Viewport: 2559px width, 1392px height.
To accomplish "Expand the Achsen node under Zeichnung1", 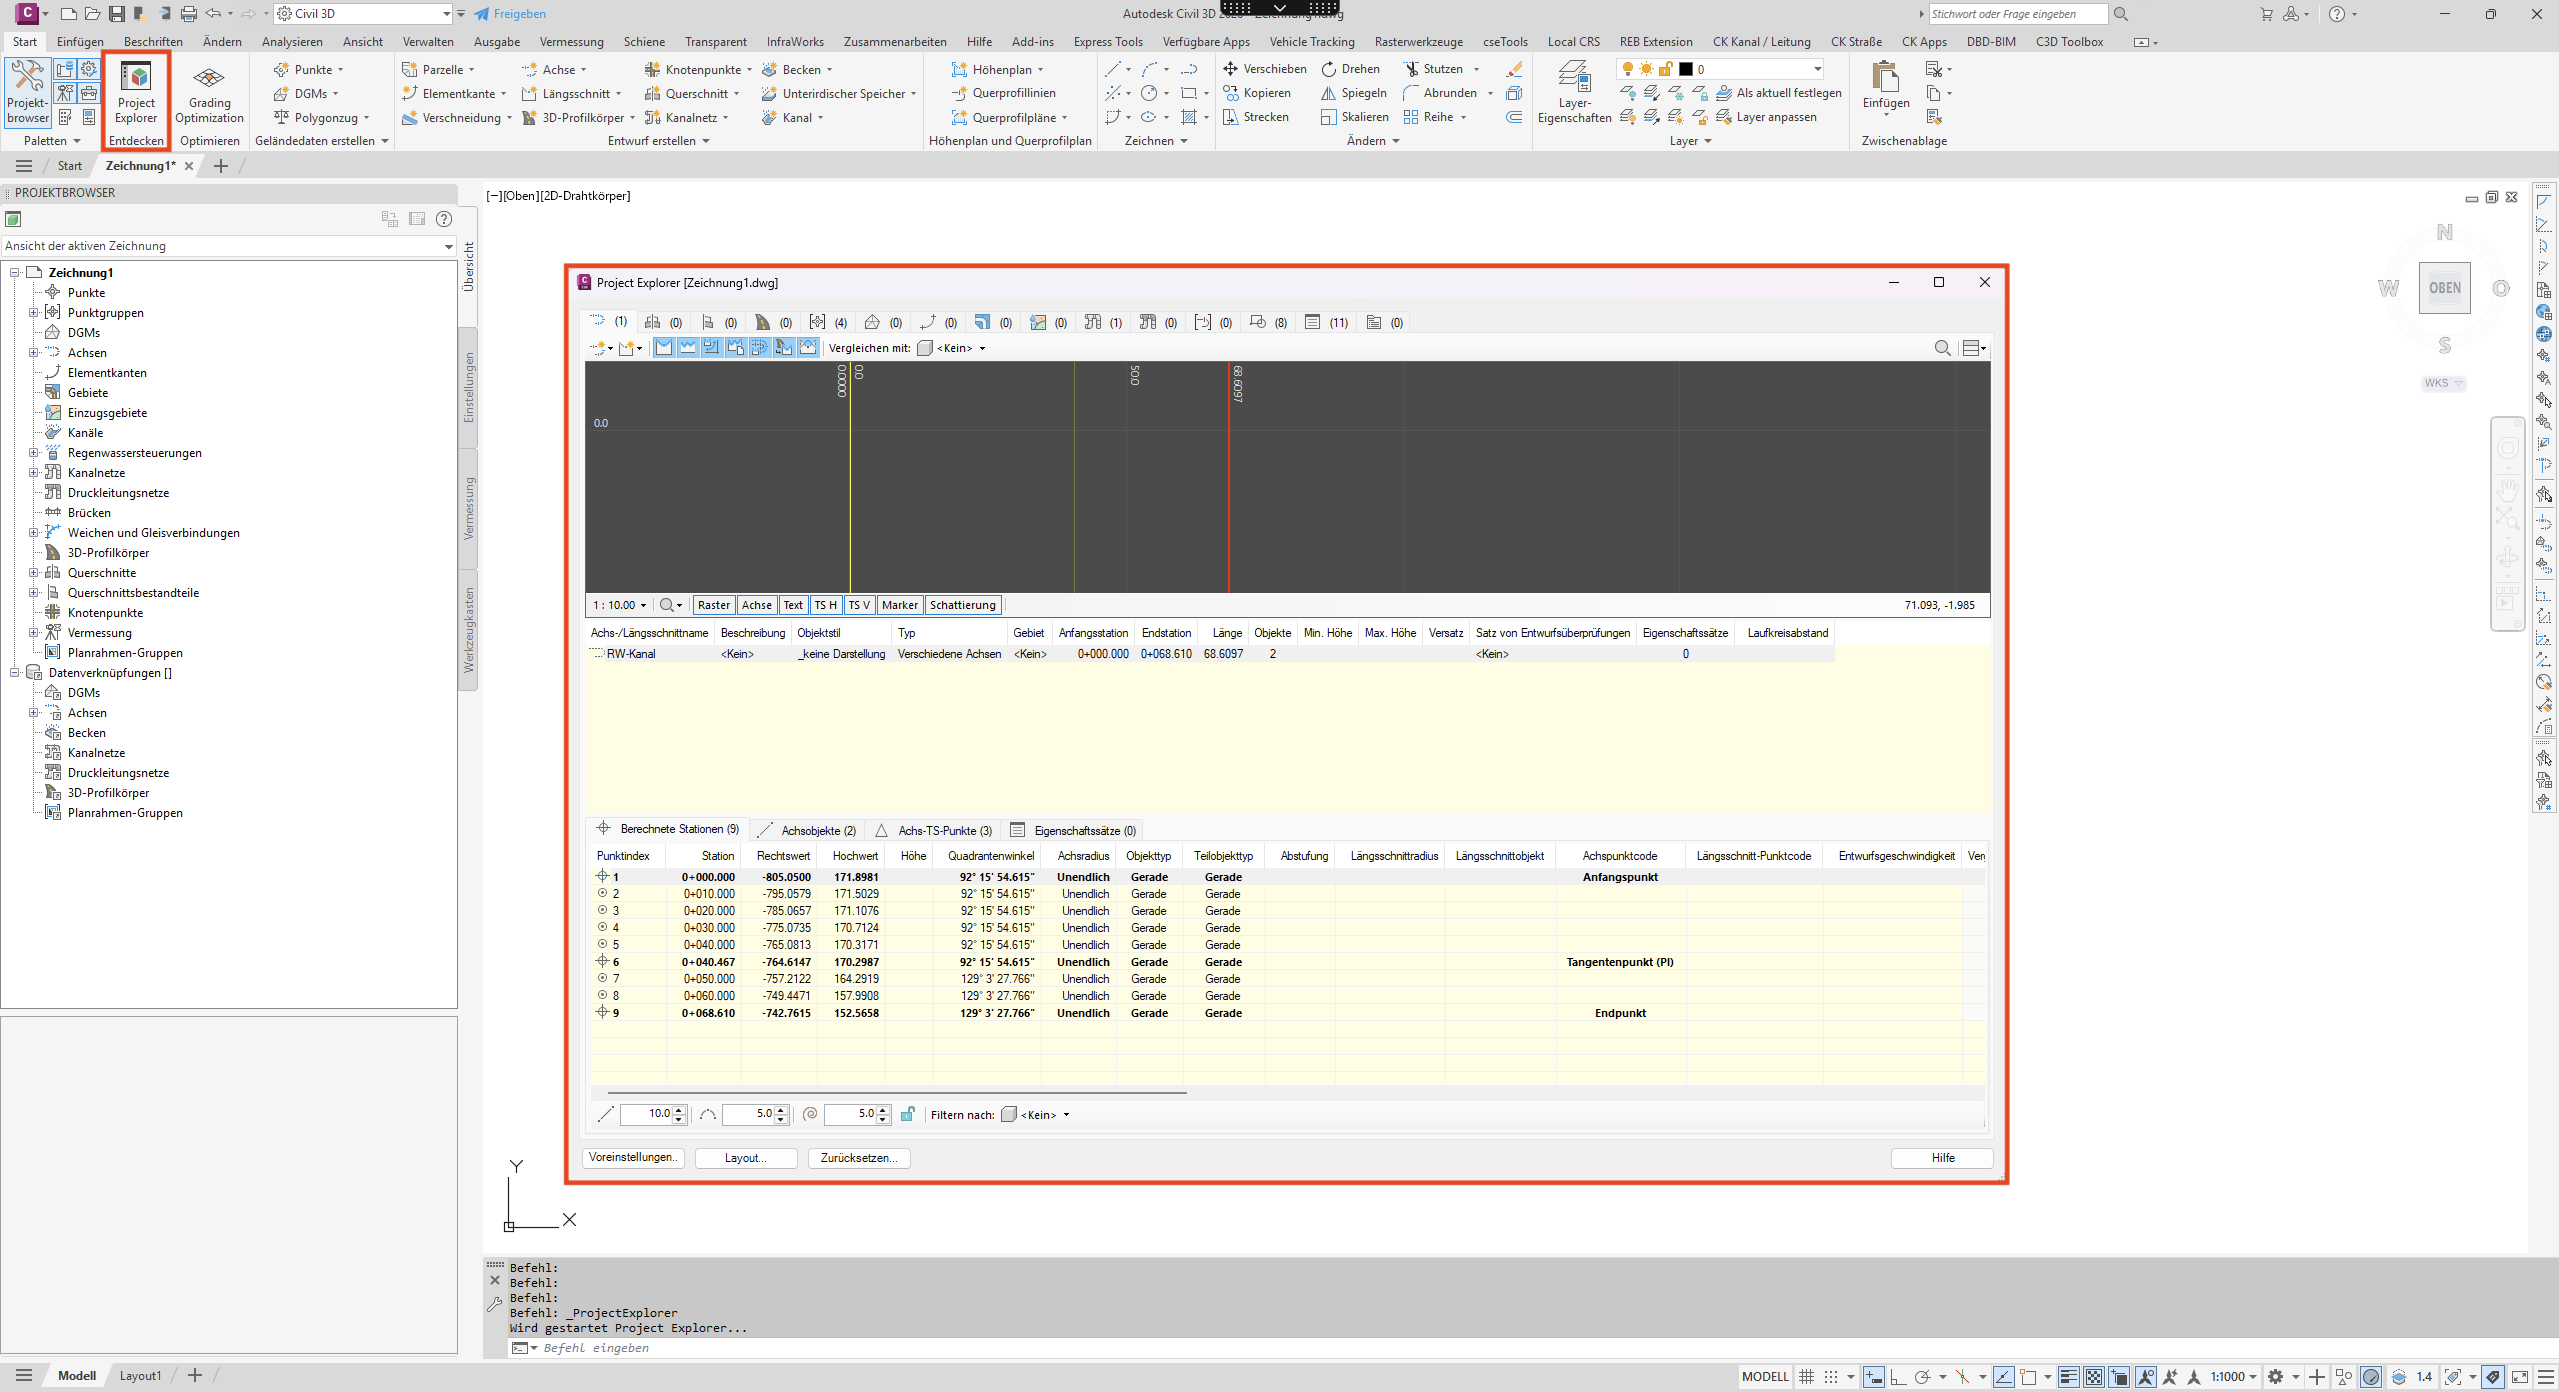I will (34, 353).
